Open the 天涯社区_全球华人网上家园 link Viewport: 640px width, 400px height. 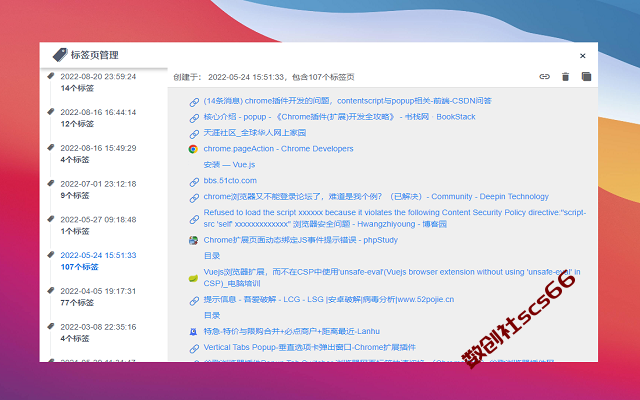click(x=255, y=133)
